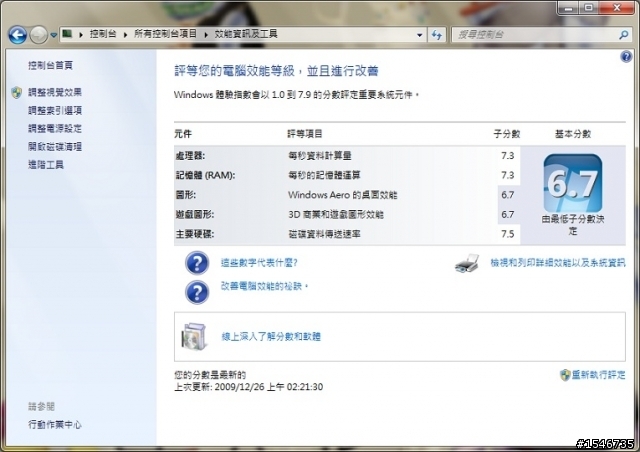Click the shield icon beside 重新執行評定
This screenshot has height=452, width=640.
coord(565,375)
